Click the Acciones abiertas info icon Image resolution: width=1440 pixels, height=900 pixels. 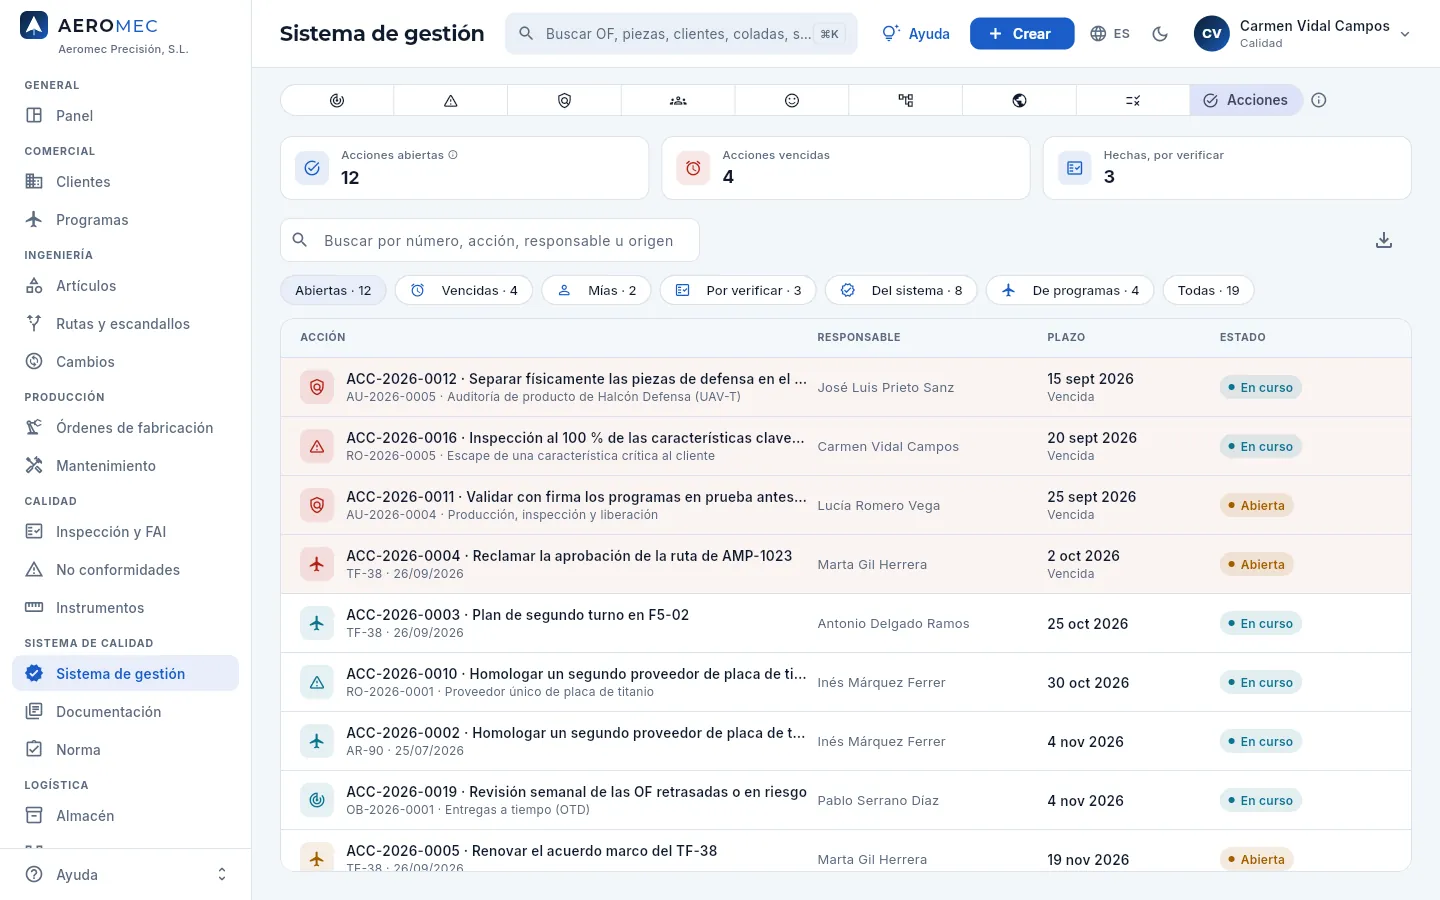pos(453,155)
